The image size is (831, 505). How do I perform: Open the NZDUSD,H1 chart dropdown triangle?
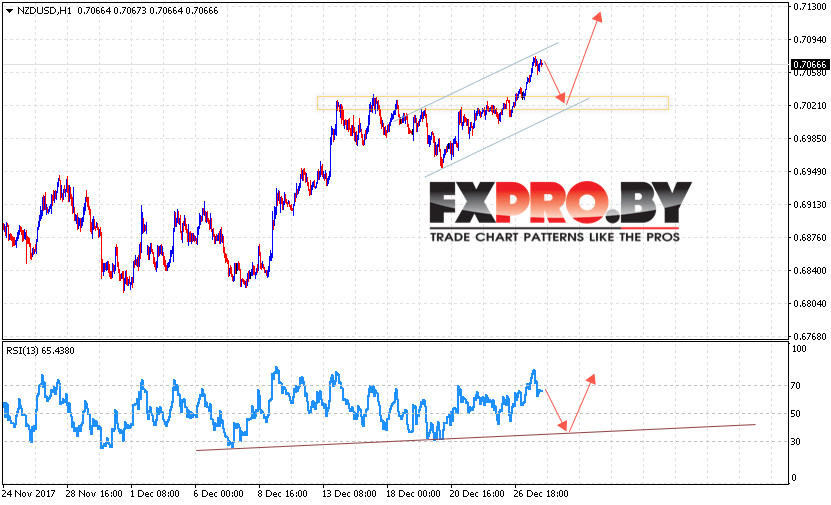pos(9,11)
